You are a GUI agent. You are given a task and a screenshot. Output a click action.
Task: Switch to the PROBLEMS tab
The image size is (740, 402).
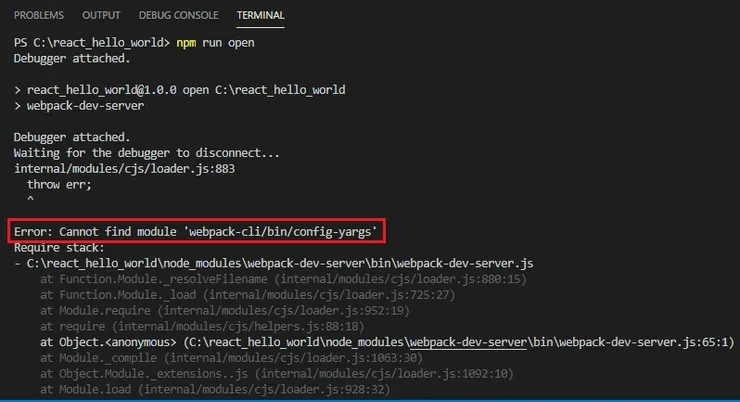(39, 15)
